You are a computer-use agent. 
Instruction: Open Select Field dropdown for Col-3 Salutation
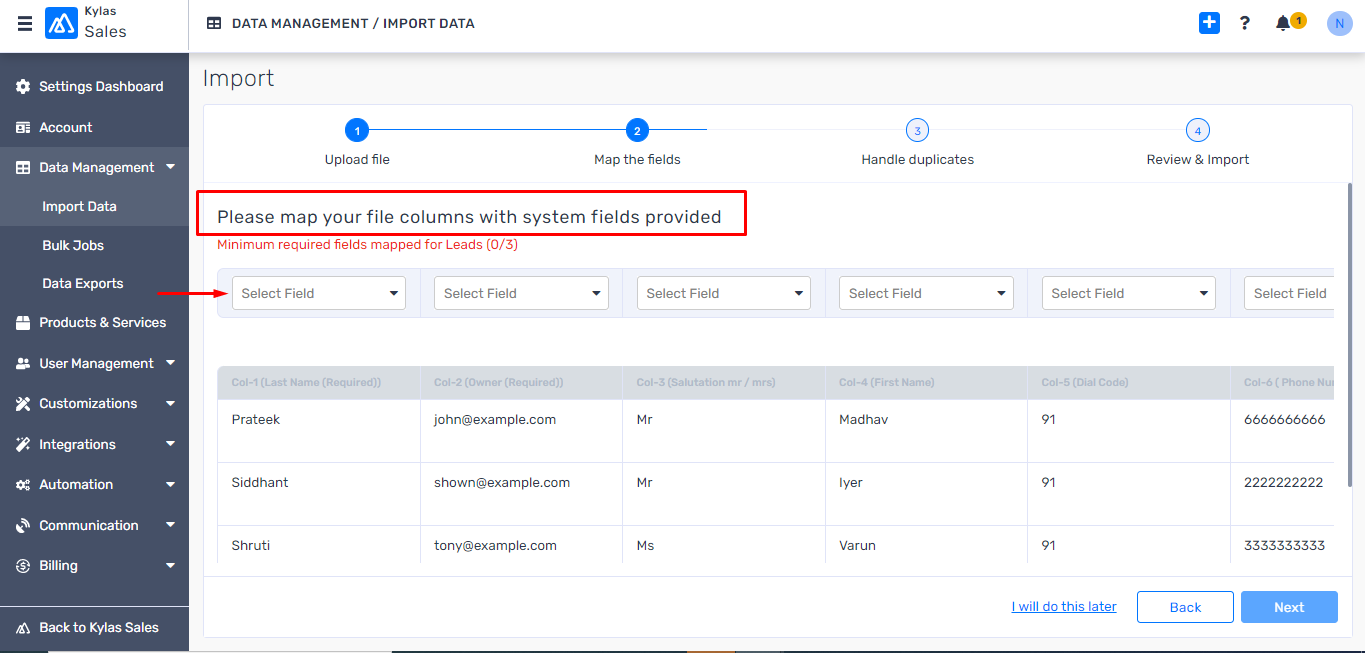pyautogui.click(x=724, y=293)
